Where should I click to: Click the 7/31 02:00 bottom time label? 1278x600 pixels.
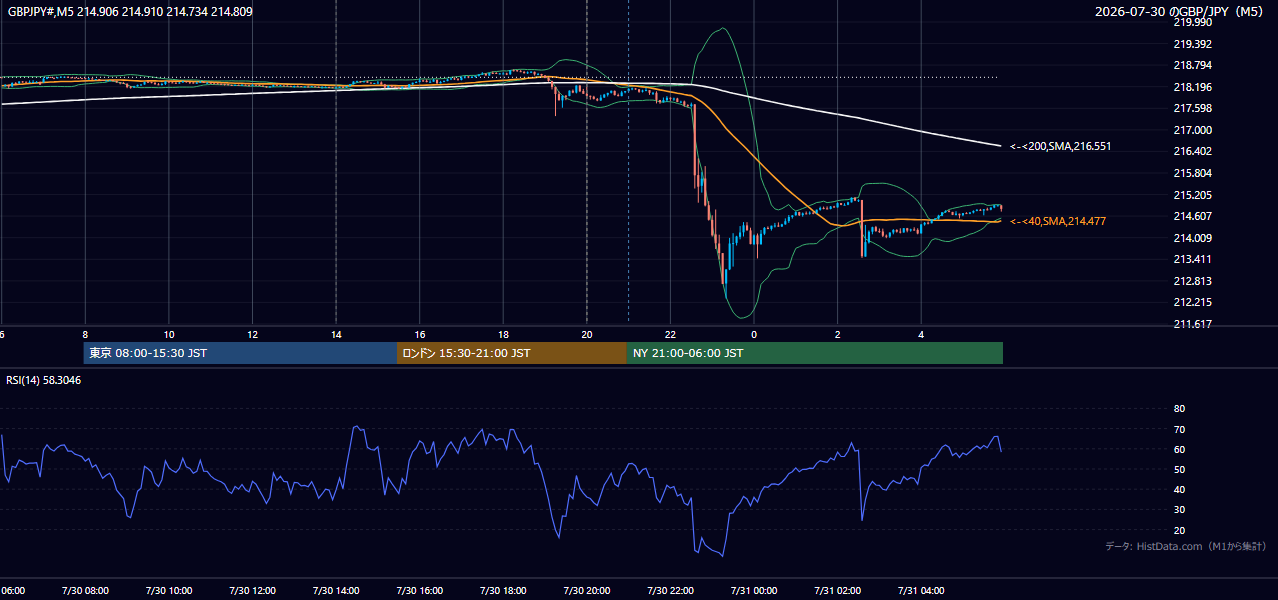[x=838, y=591]
